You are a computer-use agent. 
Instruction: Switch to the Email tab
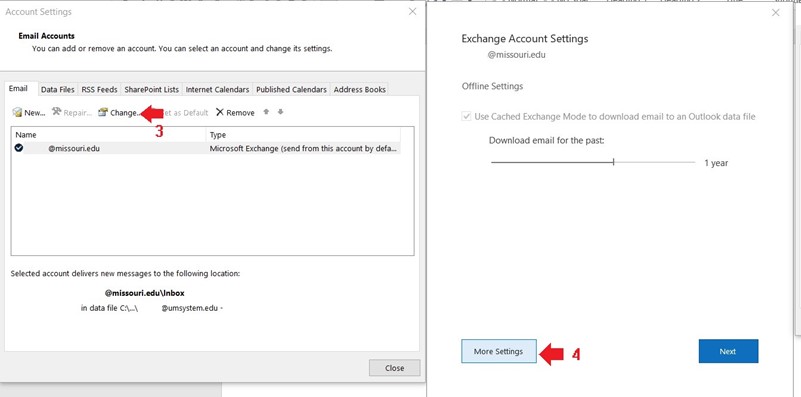18,88
